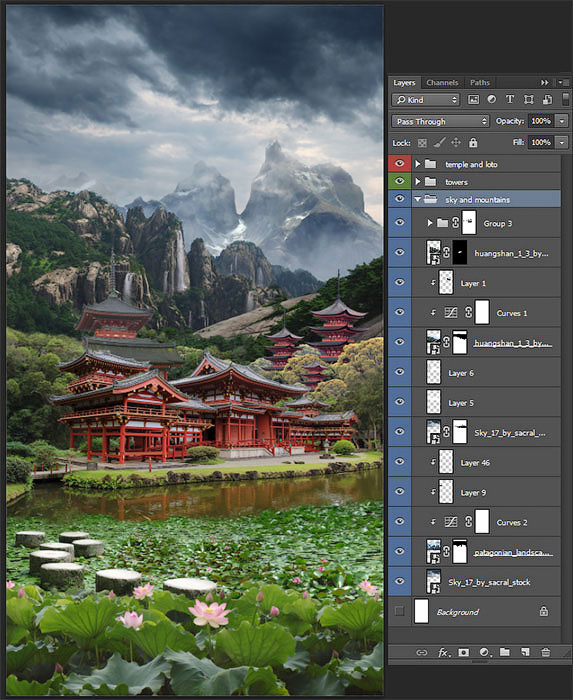The height and width of the screenshot is (700, 573).
Task: Show the Background layer visibility box
Action: tap(399, 611)
